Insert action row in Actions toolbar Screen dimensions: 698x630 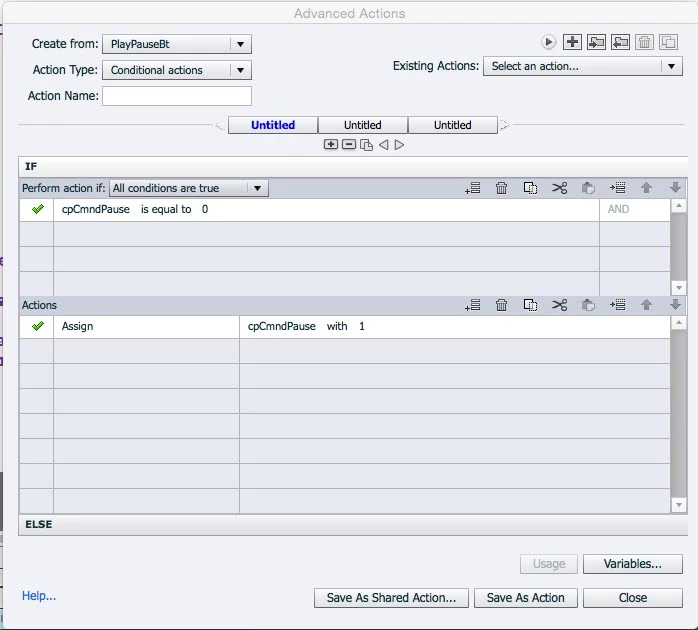click(x=617, y=305)
